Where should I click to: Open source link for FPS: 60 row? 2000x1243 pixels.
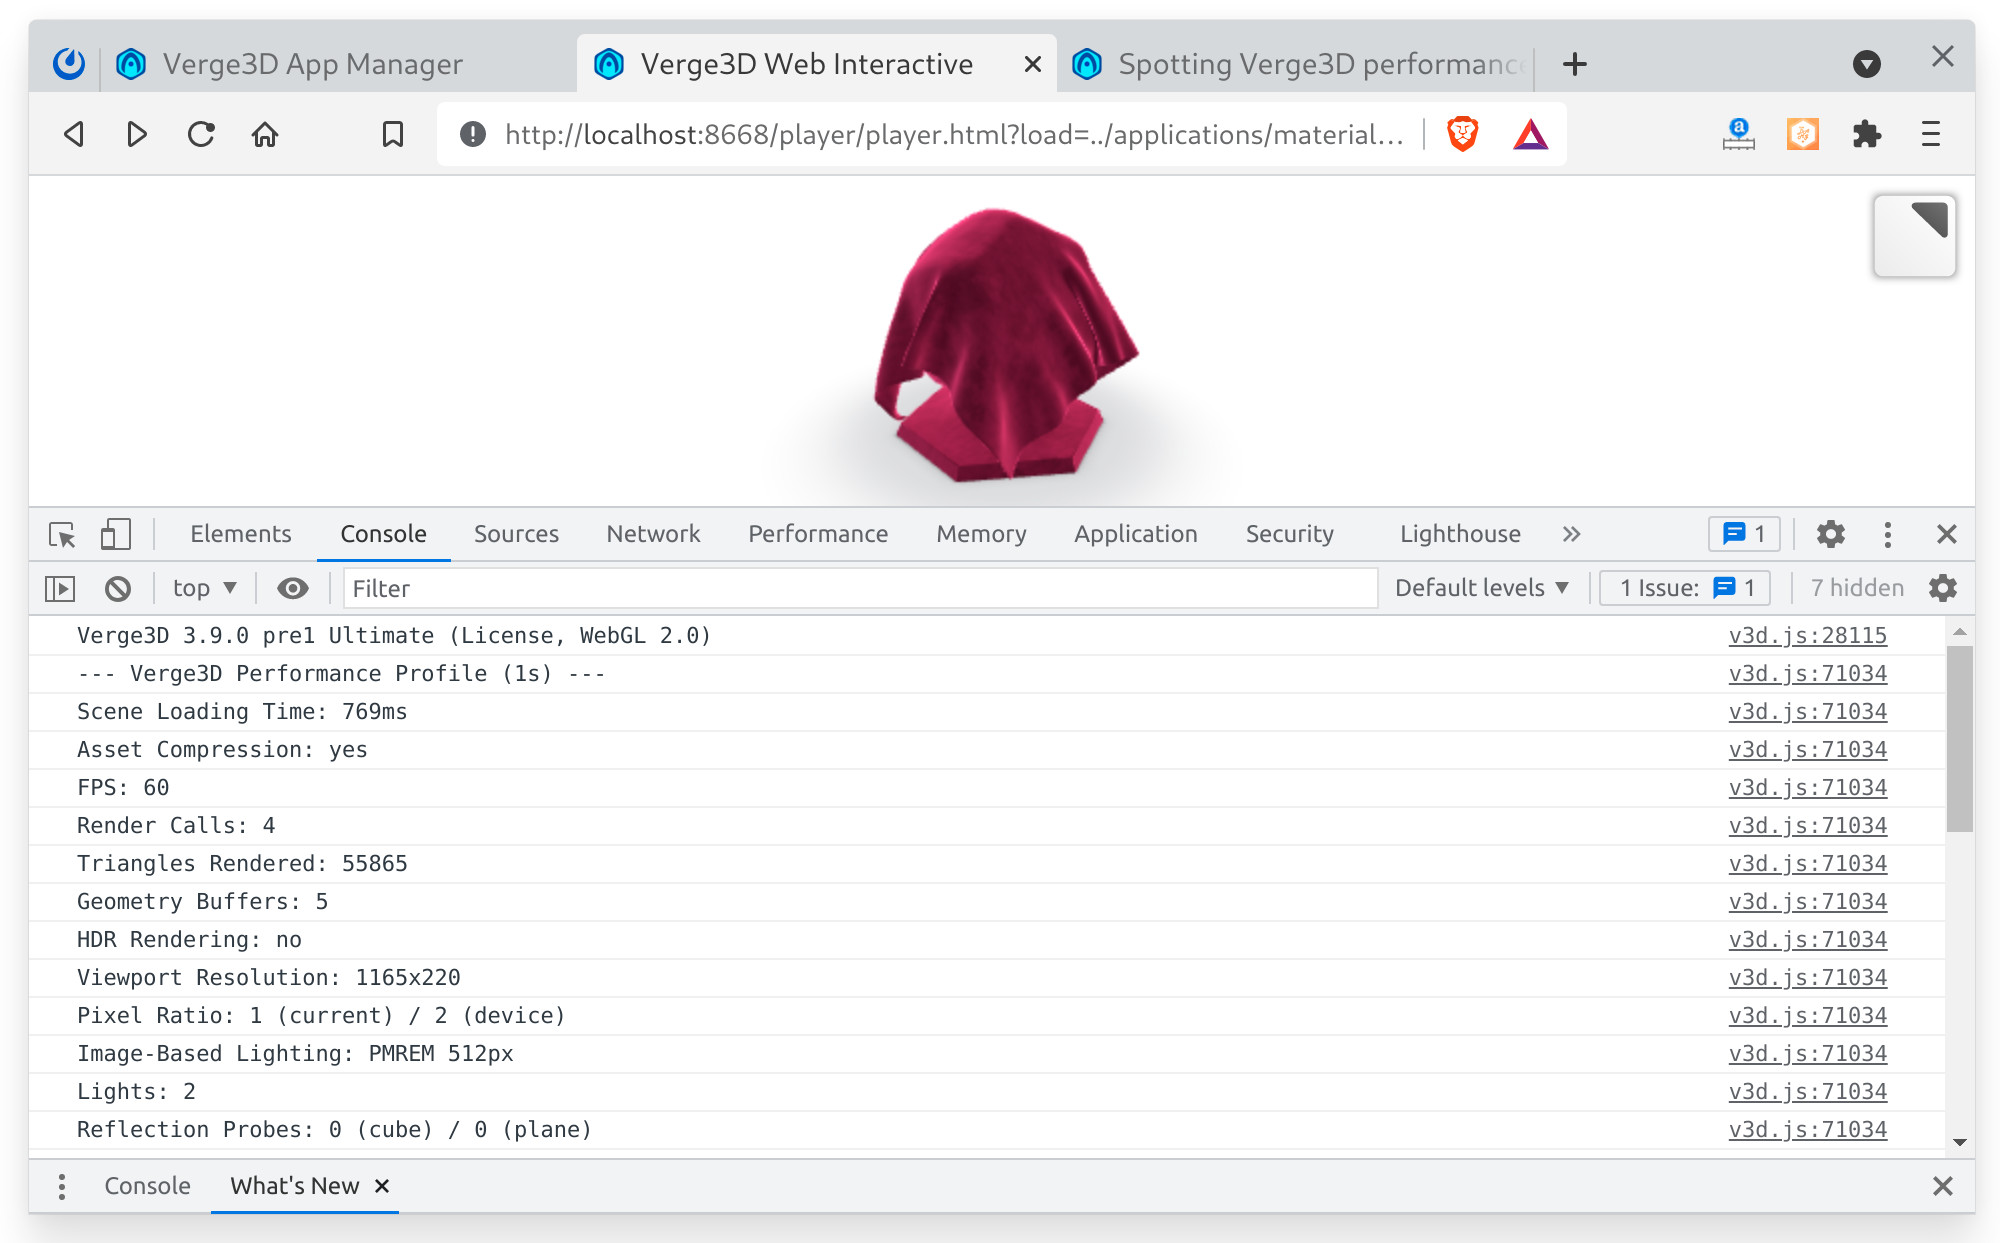1807,788
